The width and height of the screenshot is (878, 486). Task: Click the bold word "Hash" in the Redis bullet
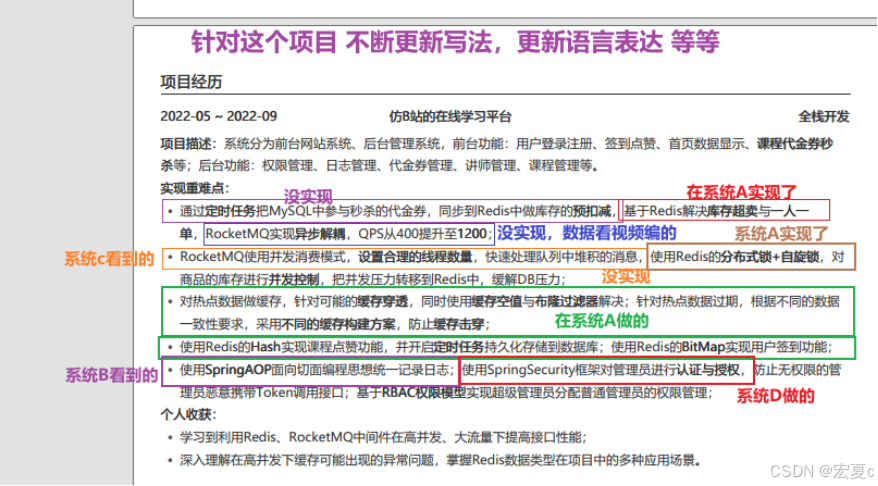[265, 347]
